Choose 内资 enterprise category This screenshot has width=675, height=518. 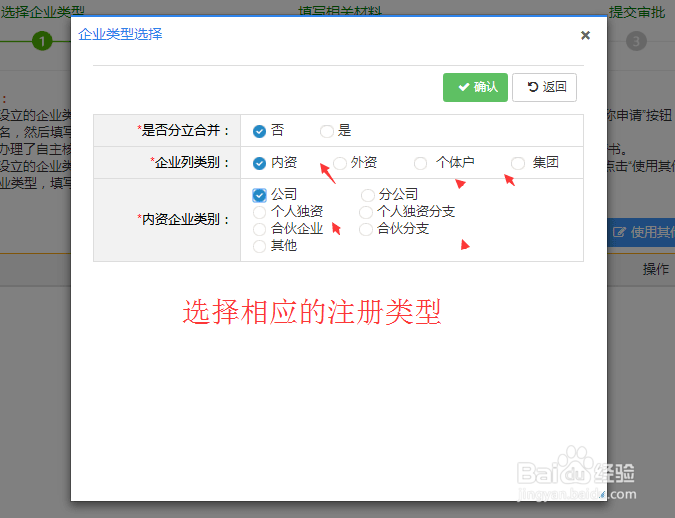pyautogui.click(x=259, y=163)
